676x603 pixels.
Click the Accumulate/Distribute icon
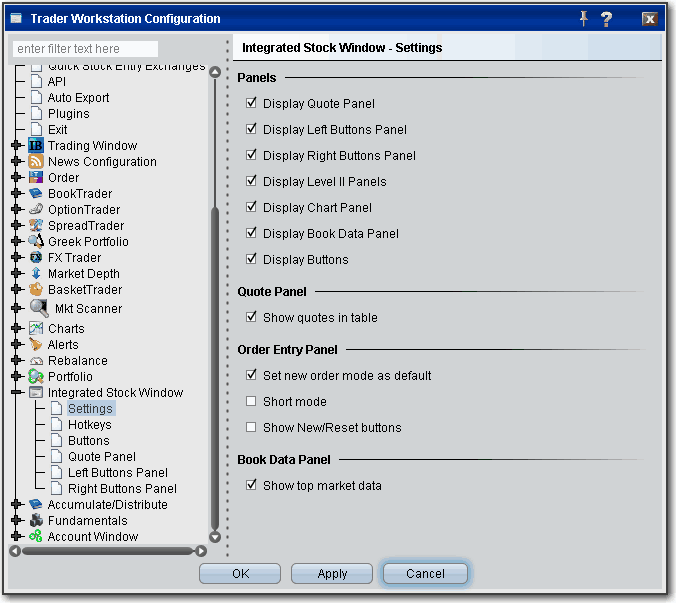point(36,504)
